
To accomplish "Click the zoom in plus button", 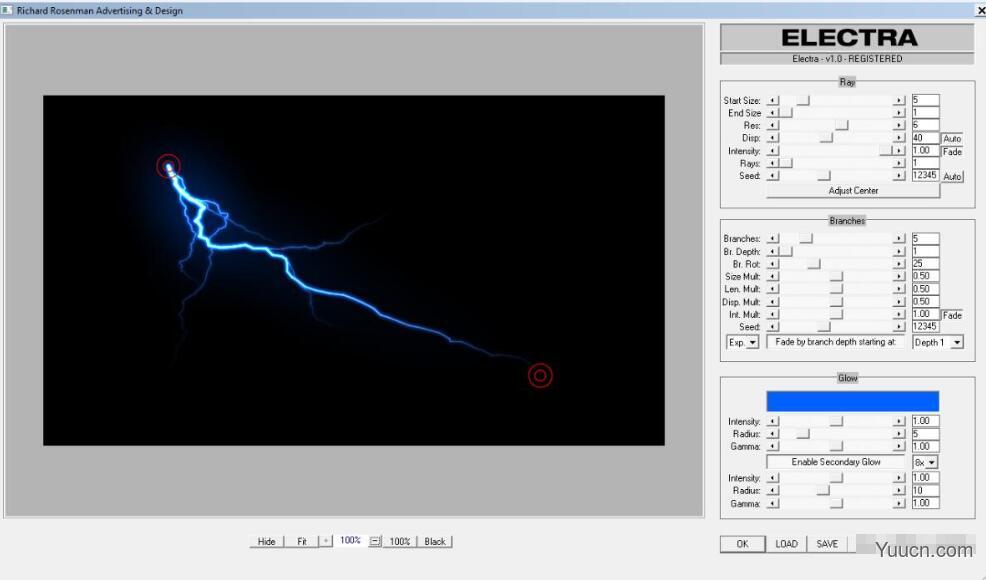I will tap(326, 541).
